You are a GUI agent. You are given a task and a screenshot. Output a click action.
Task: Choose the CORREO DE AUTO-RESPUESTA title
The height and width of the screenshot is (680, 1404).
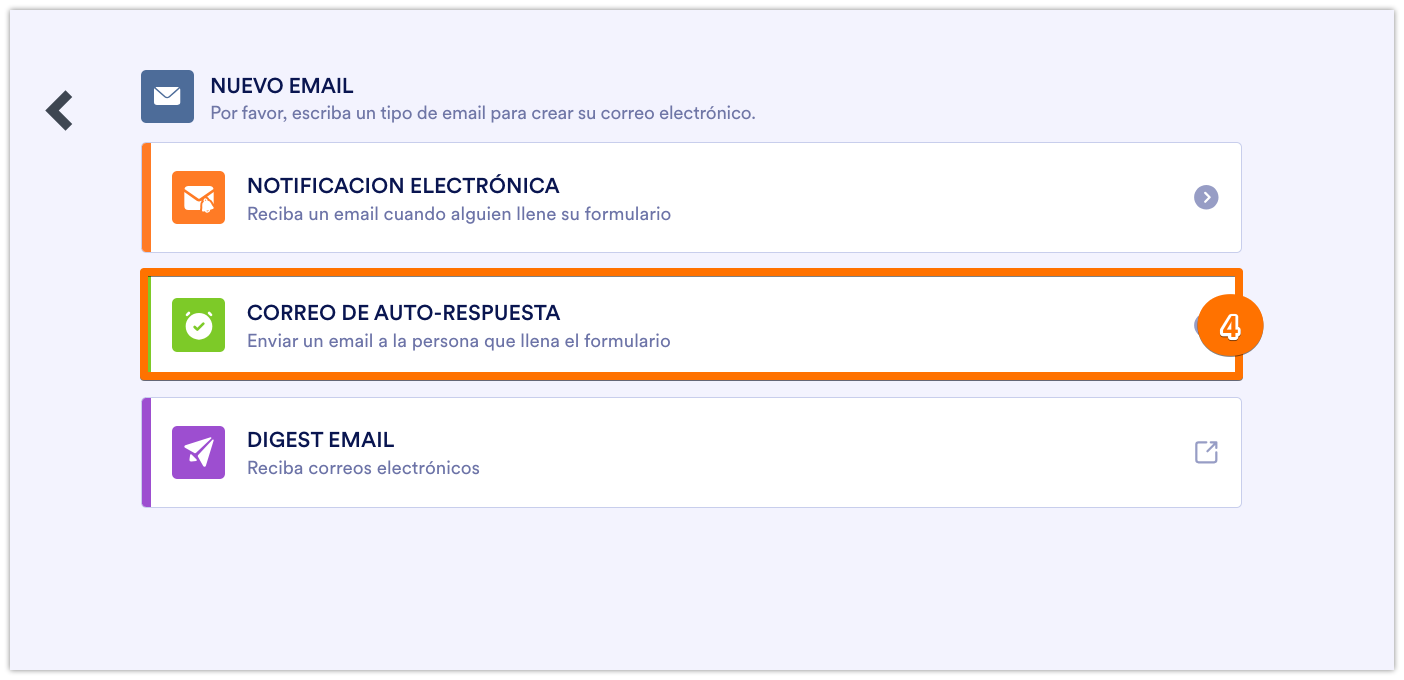[403, 313]
